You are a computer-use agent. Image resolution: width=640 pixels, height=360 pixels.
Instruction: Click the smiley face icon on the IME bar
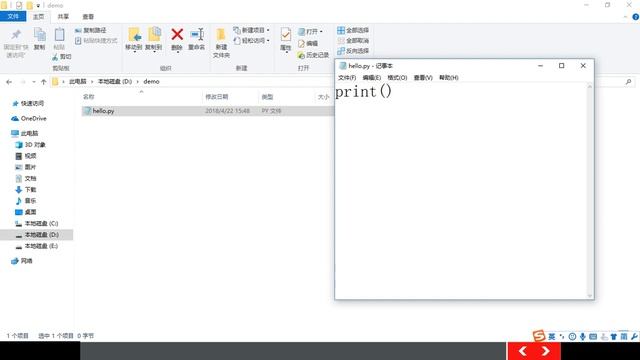click(x=572, y=336)
